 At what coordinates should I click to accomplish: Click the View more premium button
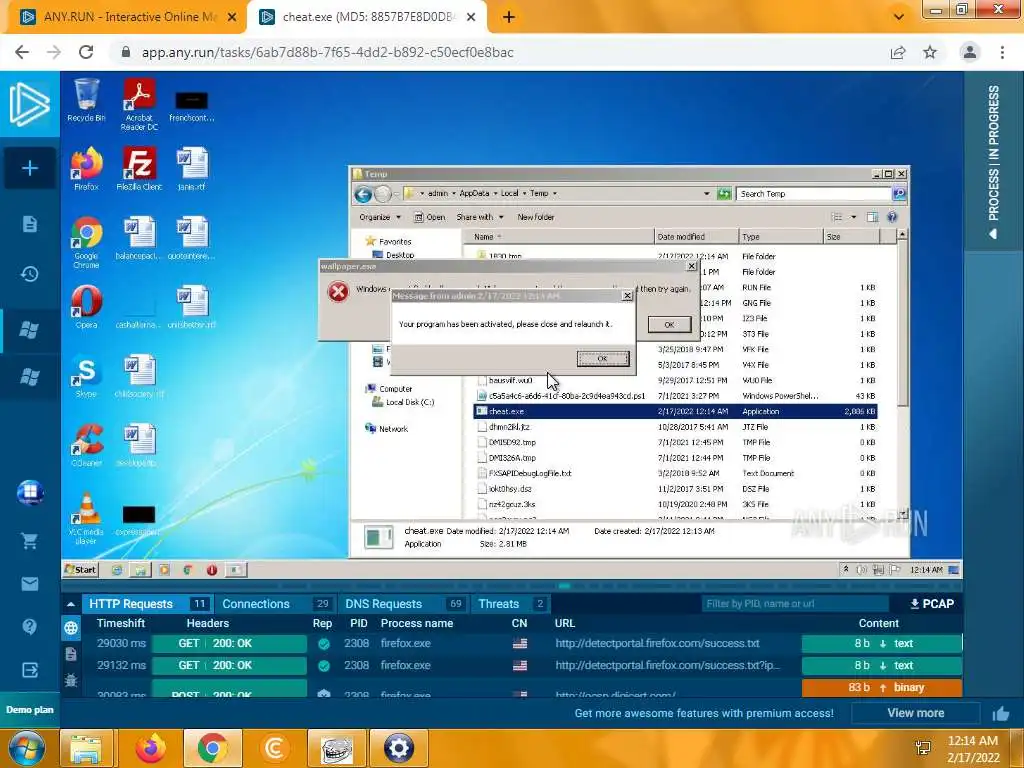[915, 713]
